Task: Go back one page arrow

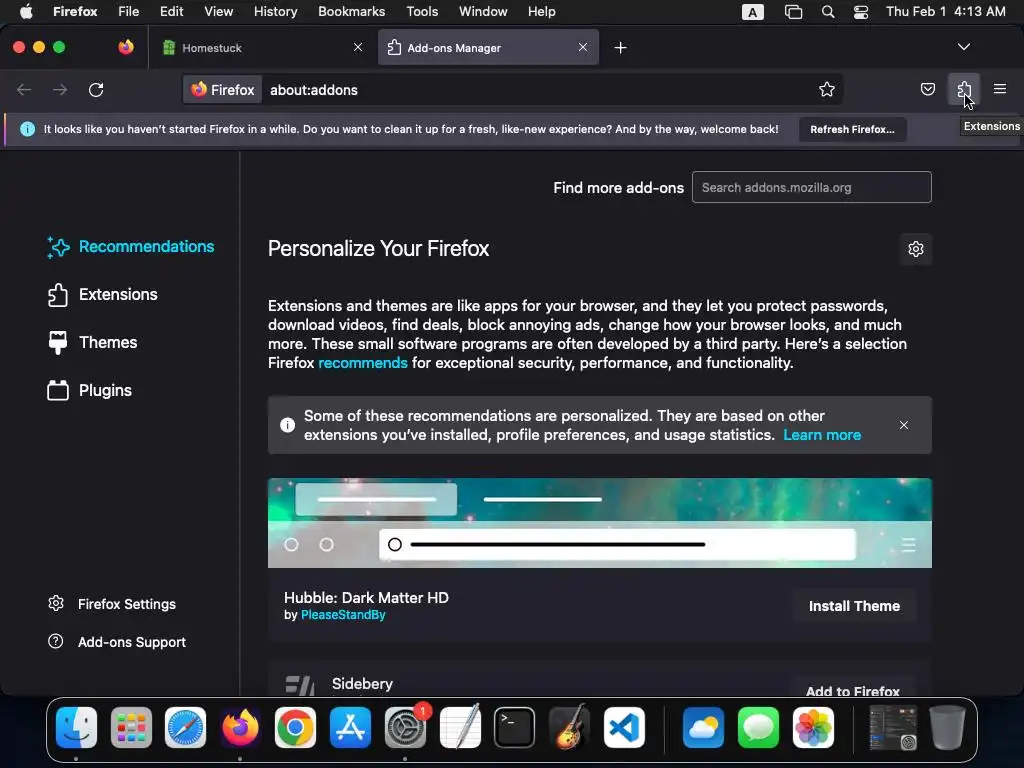Action: click(24, 89)
